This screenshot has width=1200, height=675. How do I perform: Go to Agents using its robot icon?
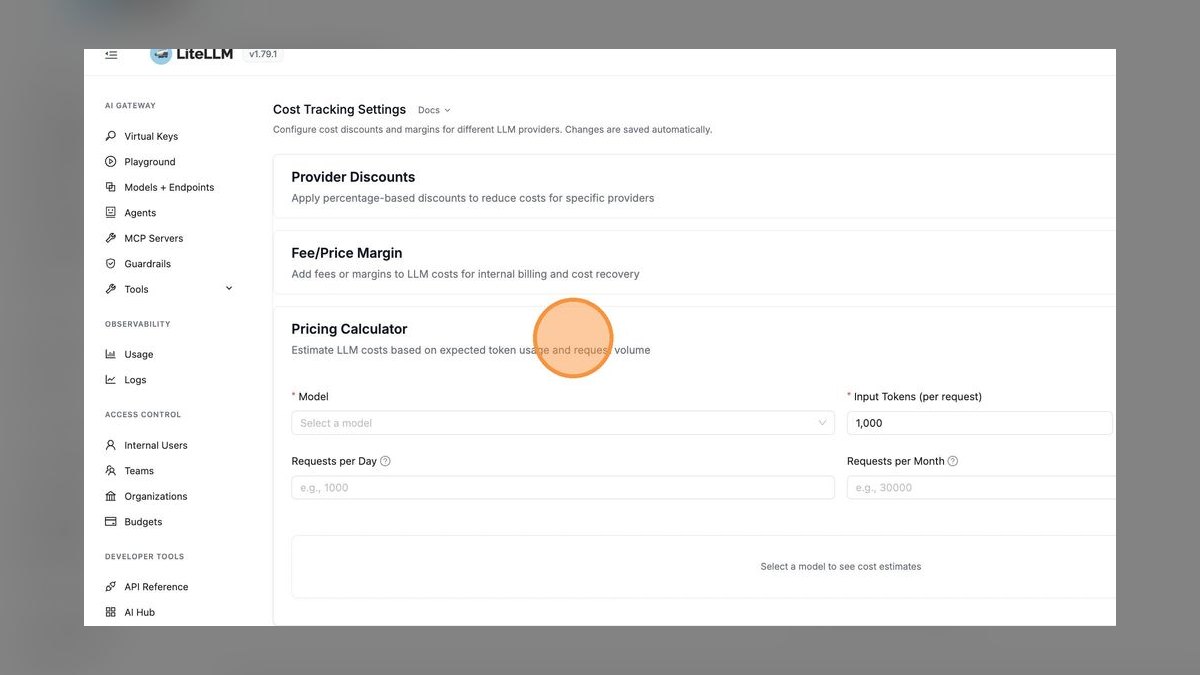[111, 213]
